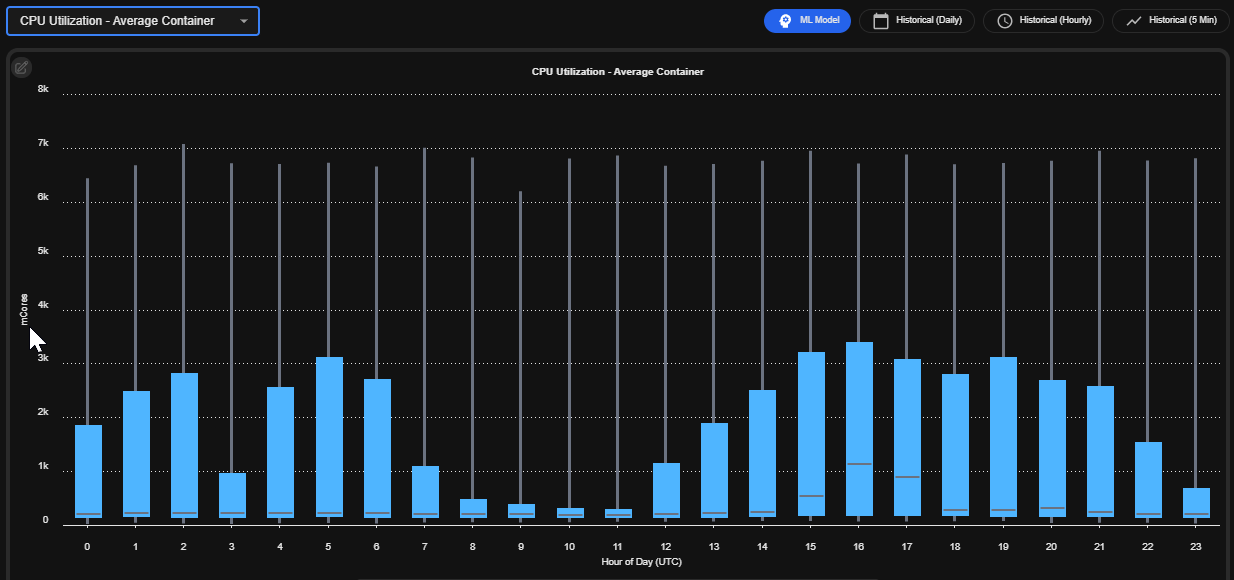Click the clock icon for Historical (Hourly)
Viewport: 1234px width, 580px height.
tap(1005, 21)
